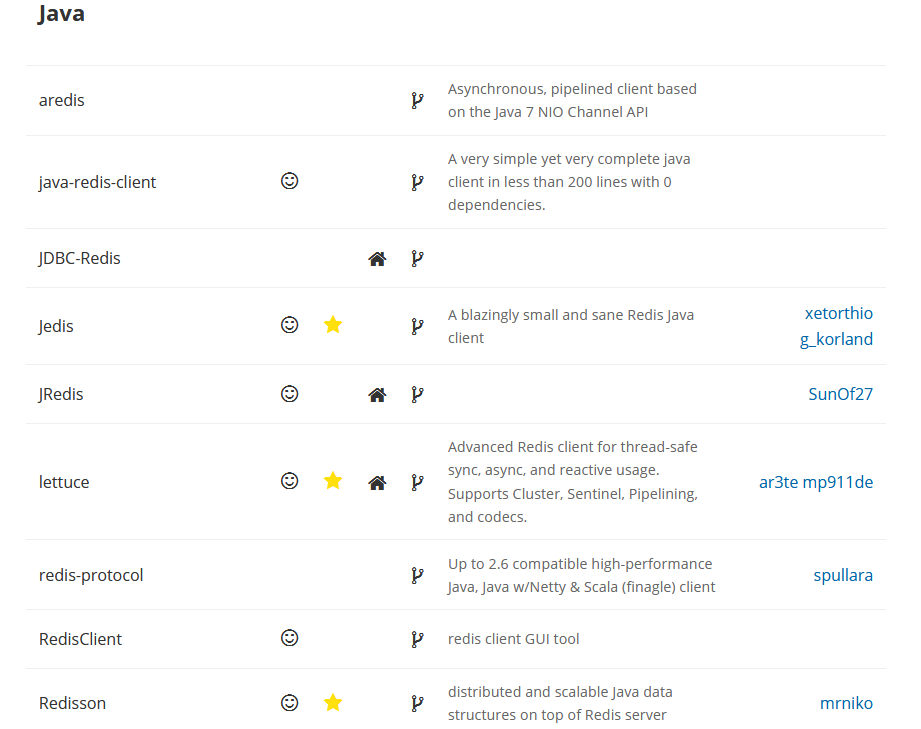Click the lettuce homepage house icon
Image resolution: width=921 pixels, height=729 pixels.
point(377,483)
